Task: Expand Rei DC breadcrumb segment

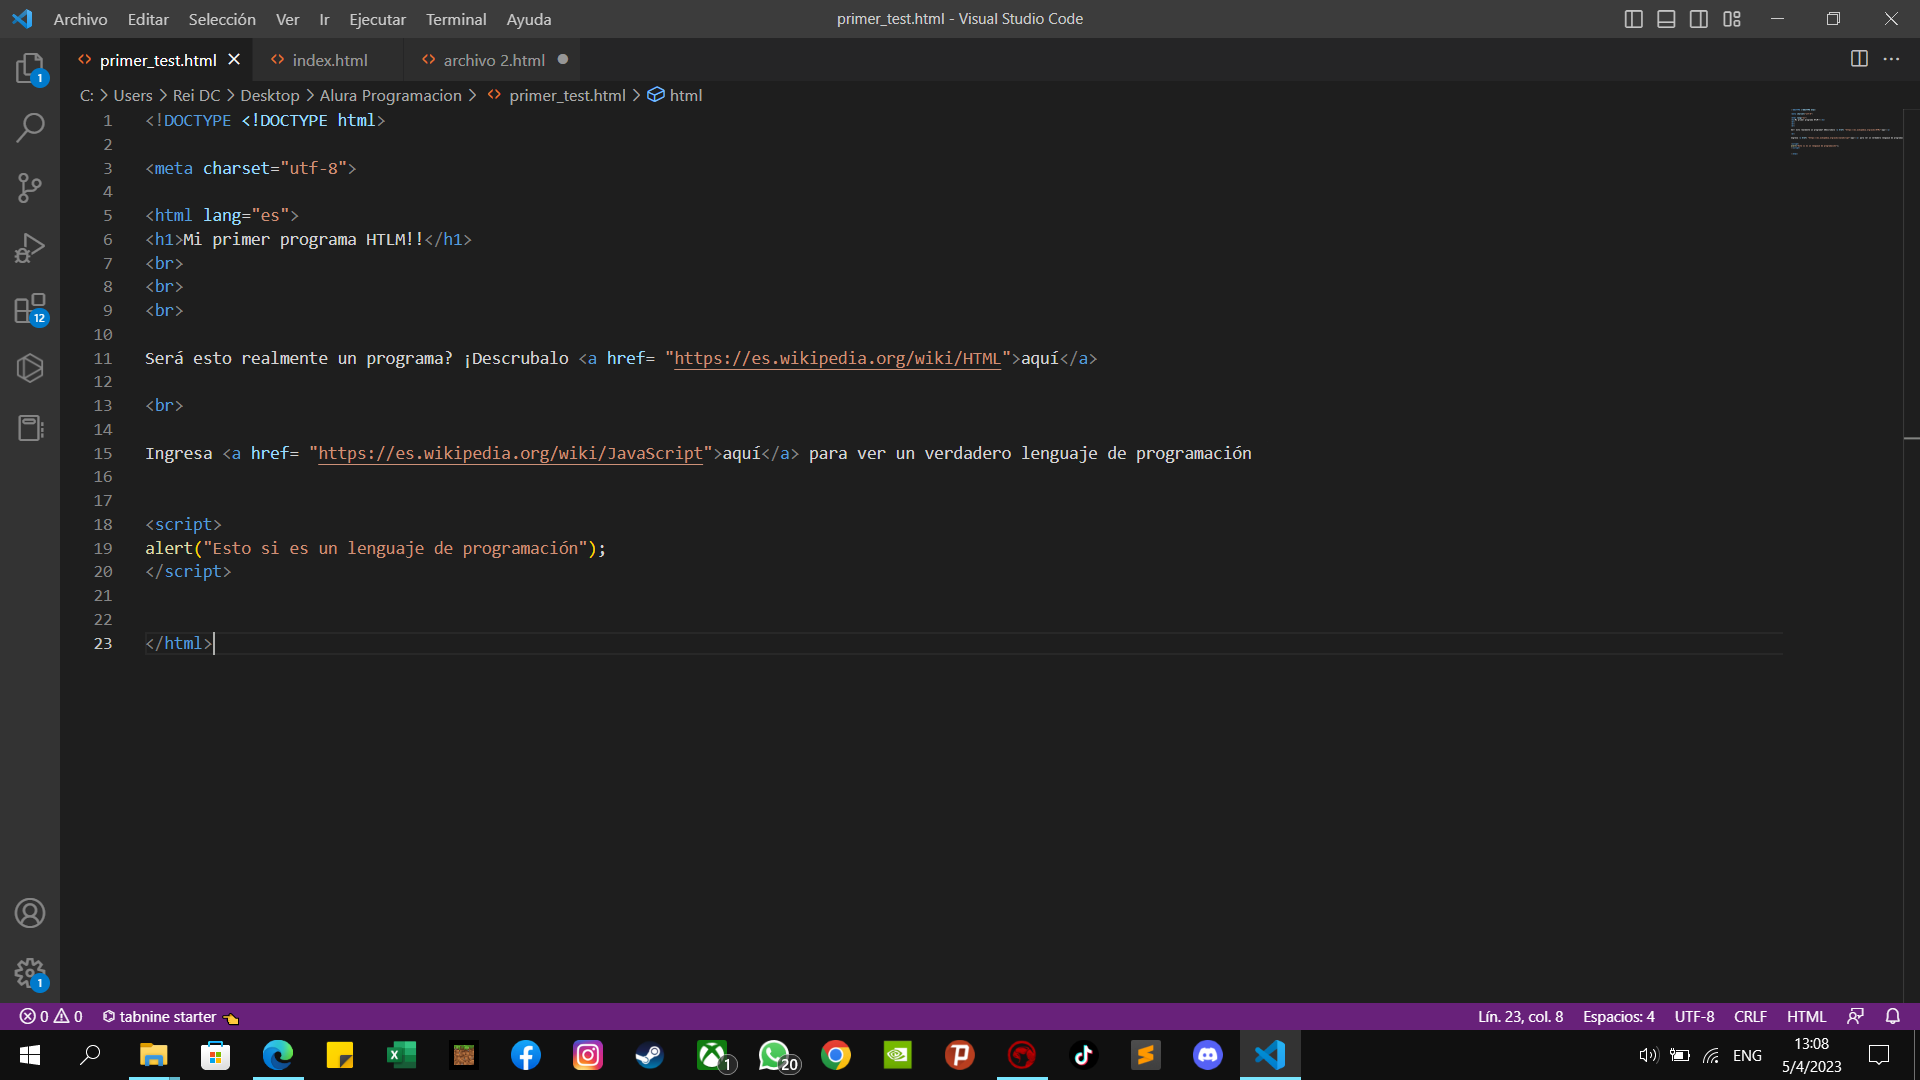Action: click(x=196, y=95)
